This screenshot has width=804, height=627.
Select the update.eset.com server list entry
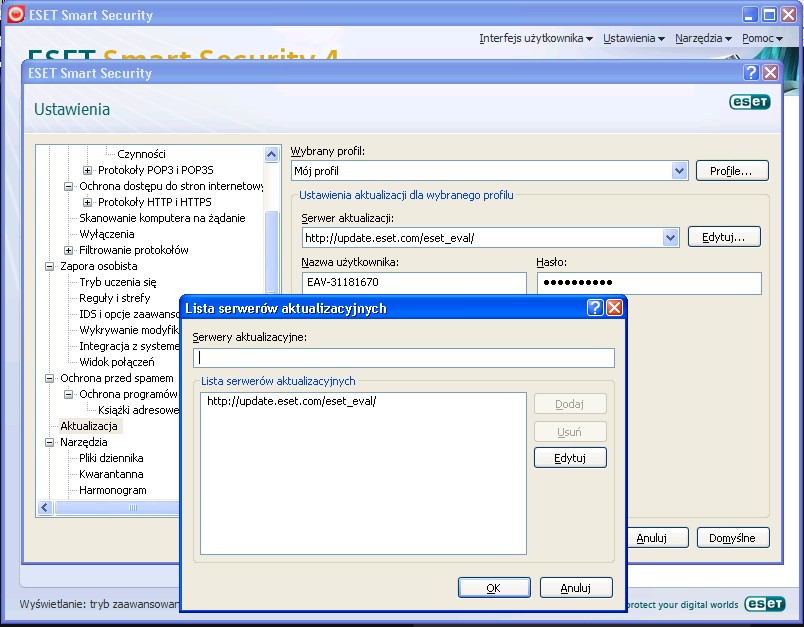tap(292, 401)
